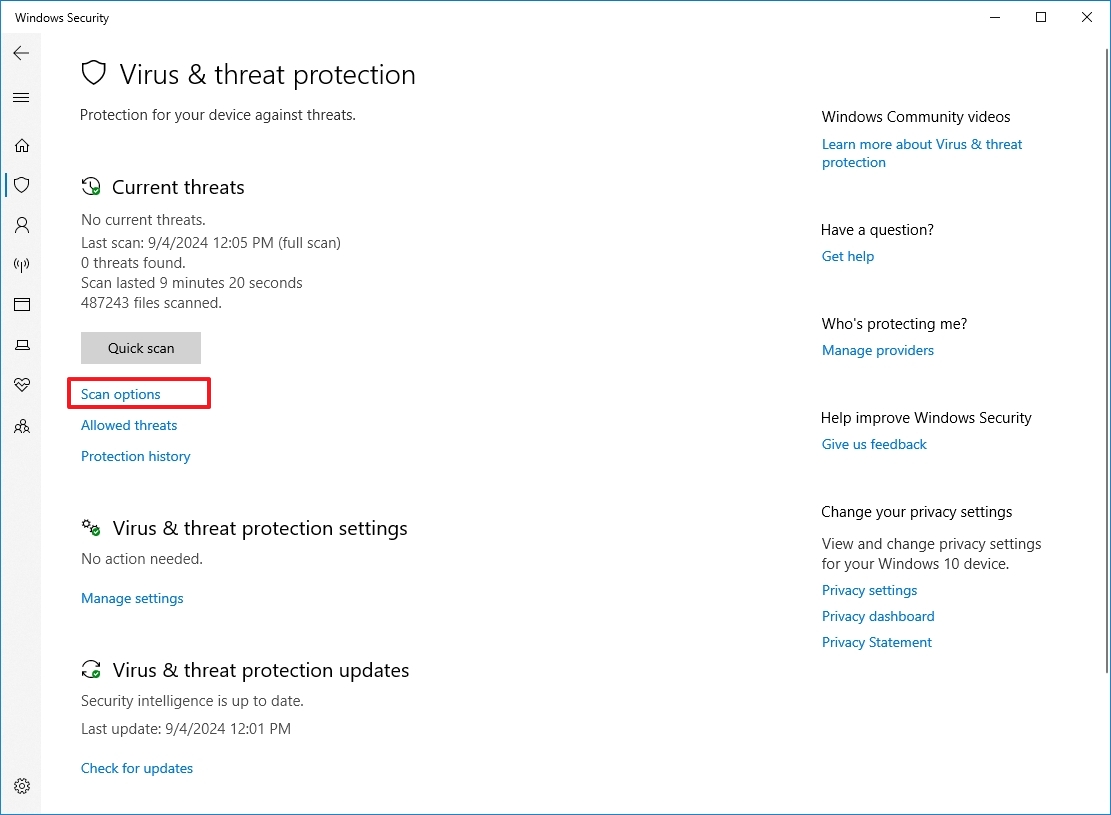
Task: Open the Home sidebar icon
Action: 22,146
